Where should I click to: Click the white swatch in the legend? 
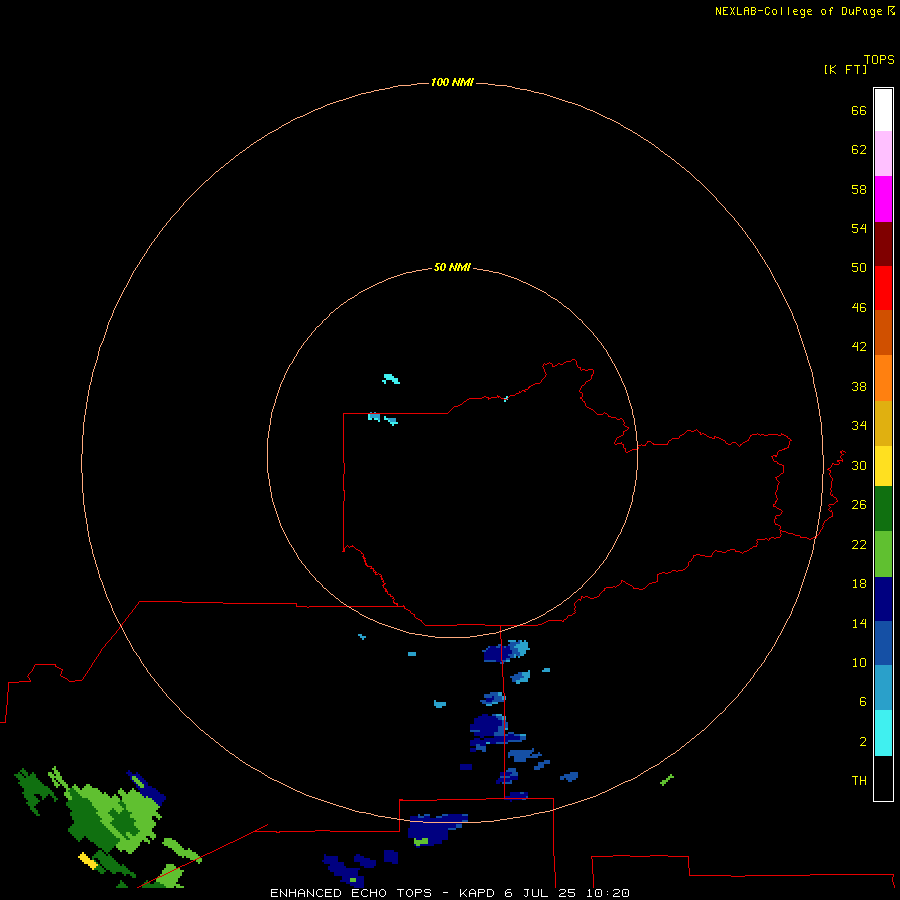[x=883, y=110]
